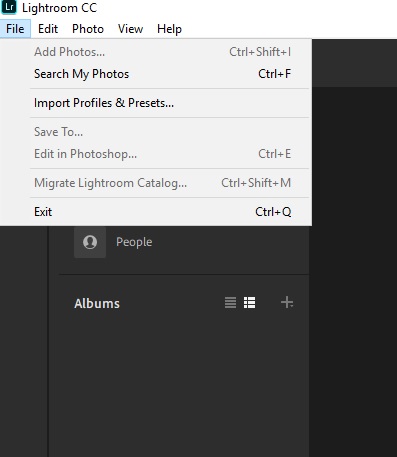Click the Lightroom CC app logo icon
Viewport: 397px width, 457px height.
click(8, 7)
